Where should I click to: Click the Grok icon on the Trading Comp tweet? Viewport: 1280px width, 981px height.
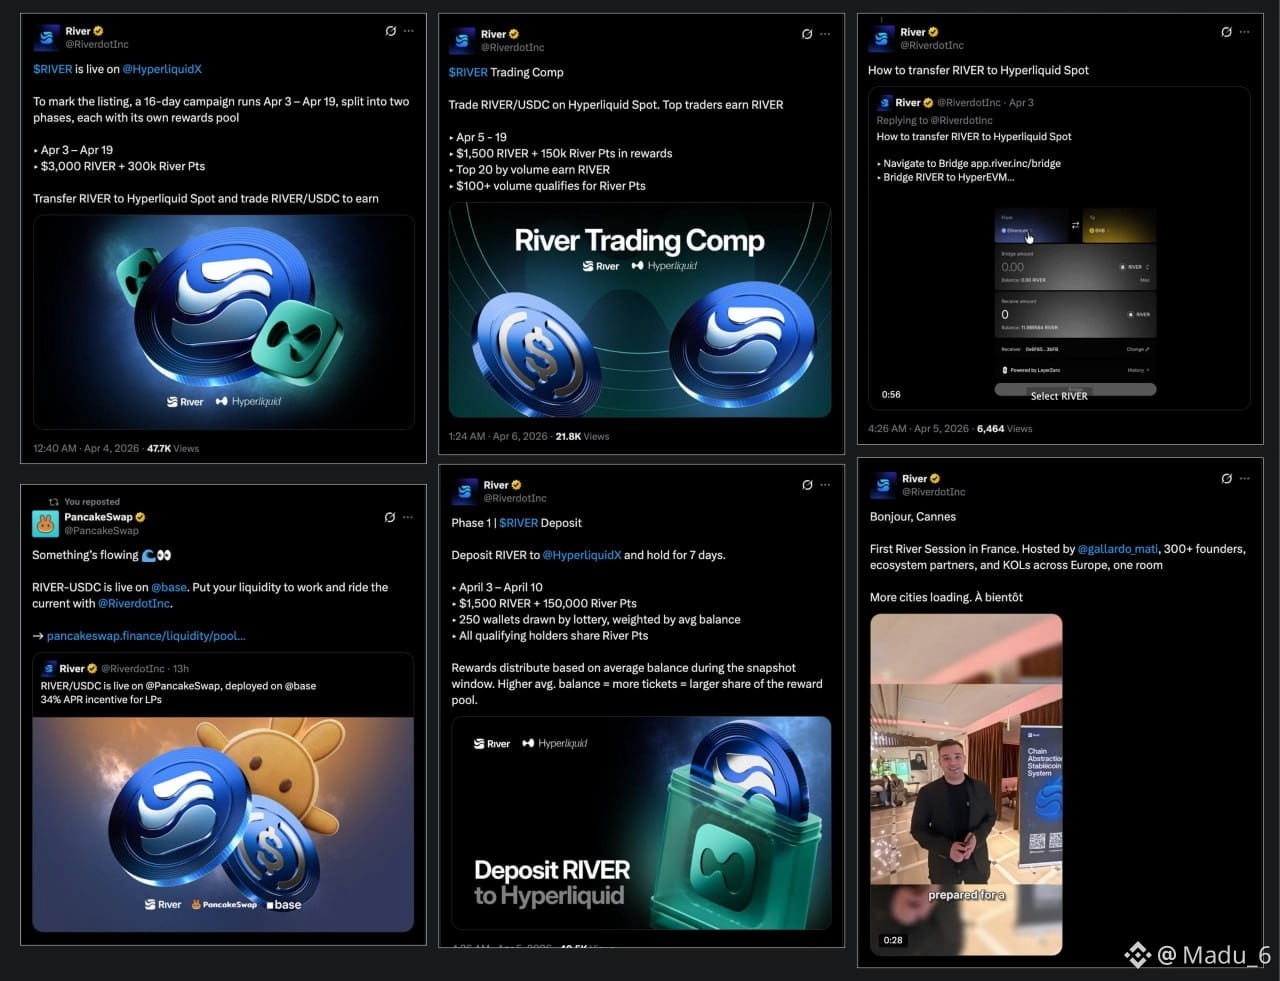807,34
